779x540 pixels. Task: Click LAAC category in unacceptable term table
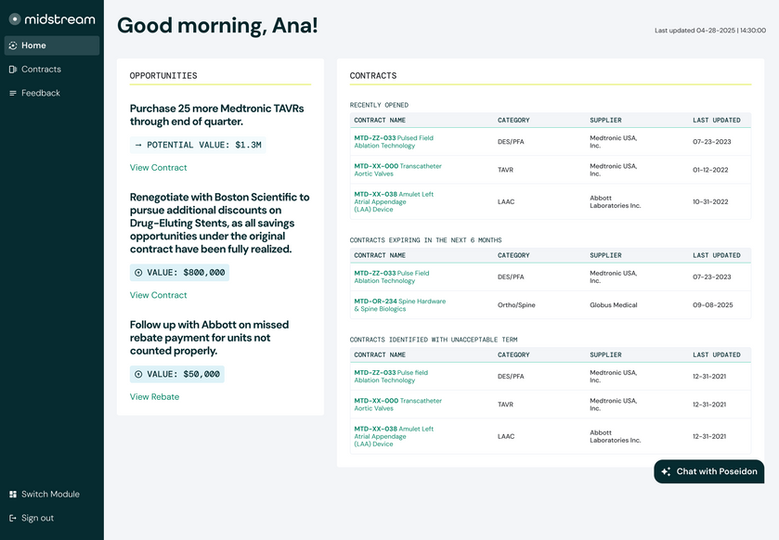[506, 436]
